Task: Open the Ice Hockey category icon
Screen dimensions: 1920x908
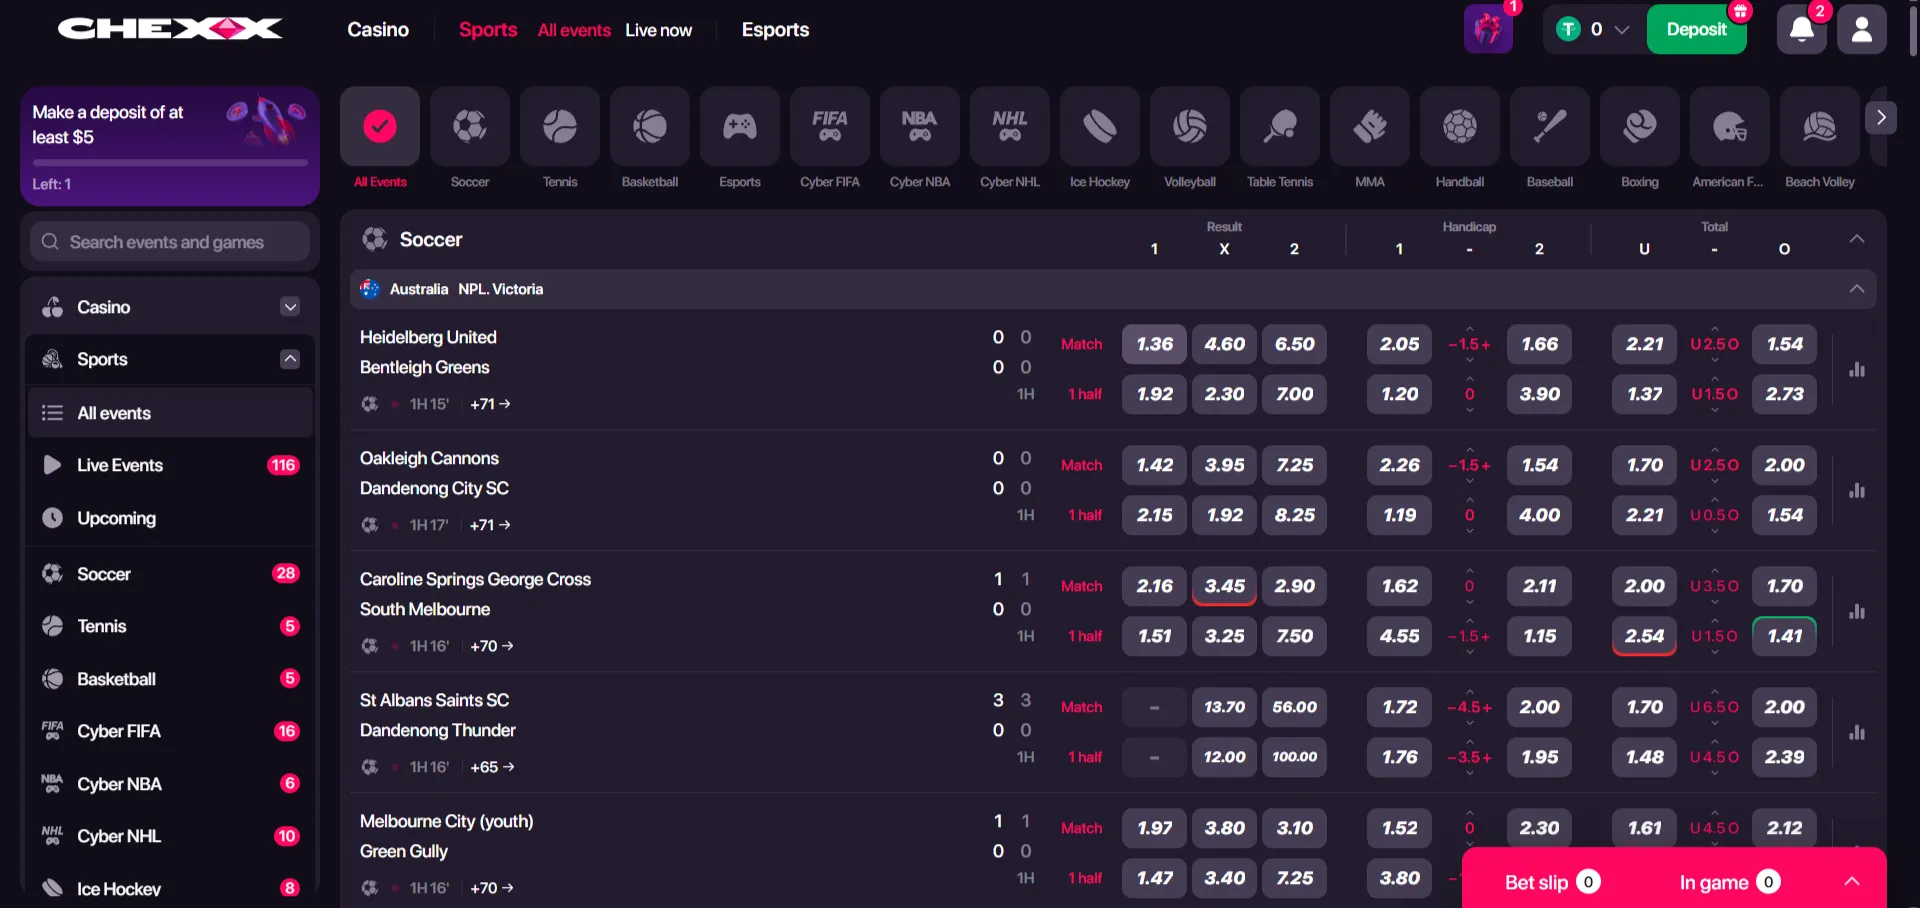Action: (1100, 127)
